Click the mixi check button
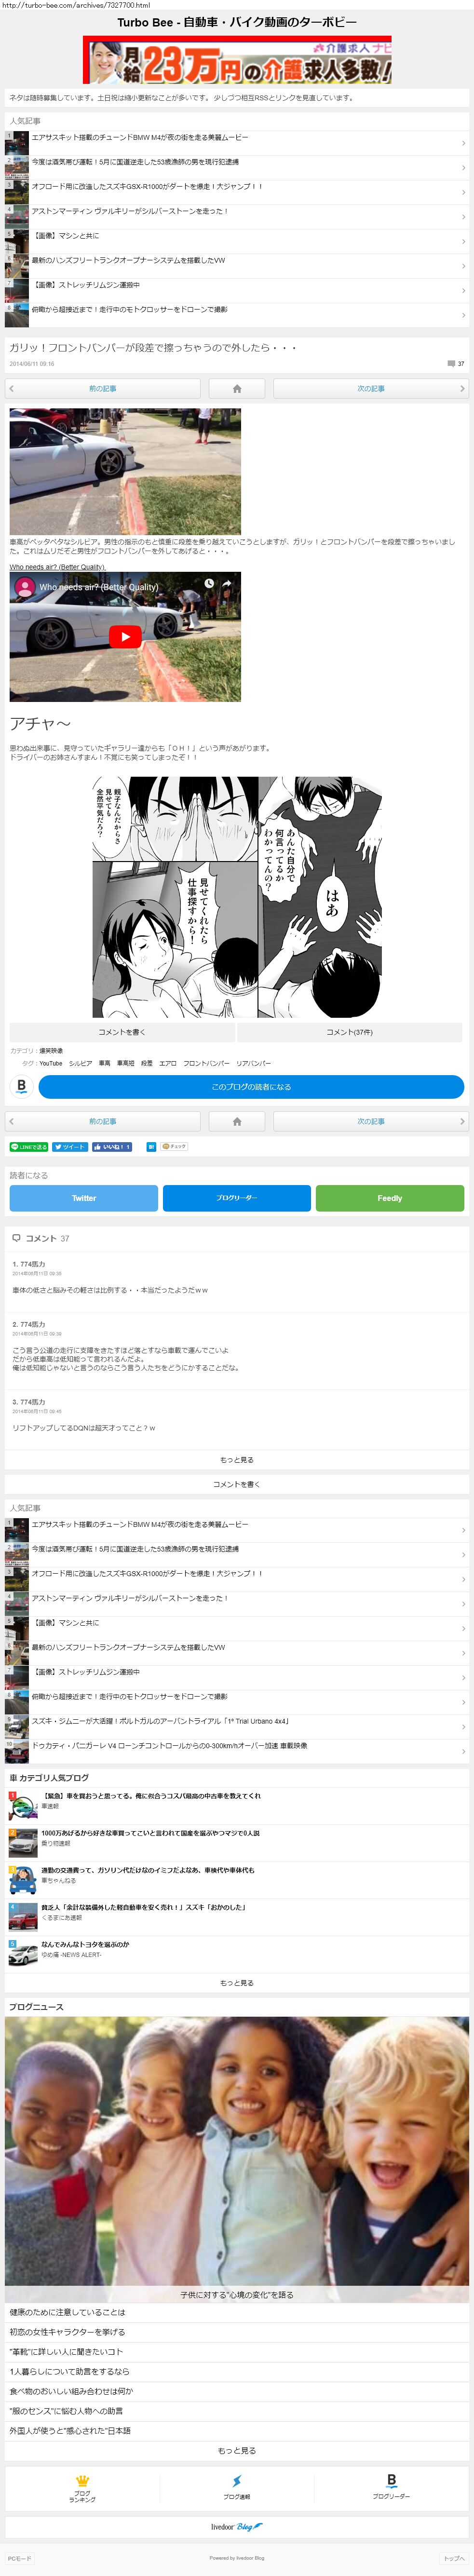474x2576 pixels. coord(175,1147)
